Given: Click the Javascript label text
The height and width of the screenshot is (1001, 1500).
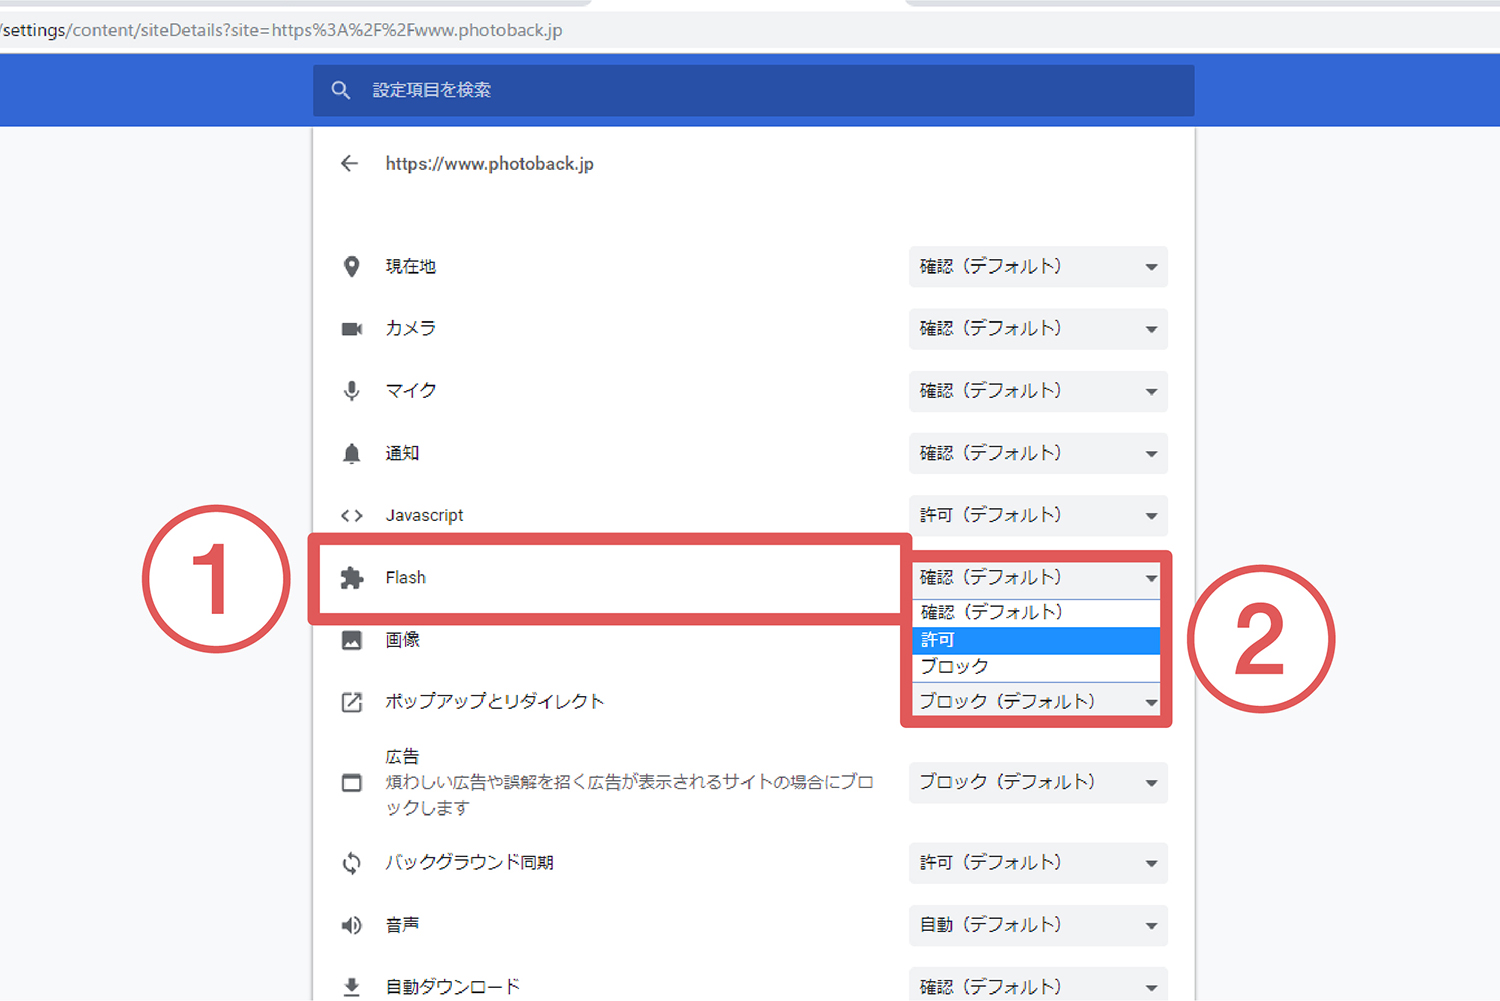Looking at the screenshot, I should [424, 516].
